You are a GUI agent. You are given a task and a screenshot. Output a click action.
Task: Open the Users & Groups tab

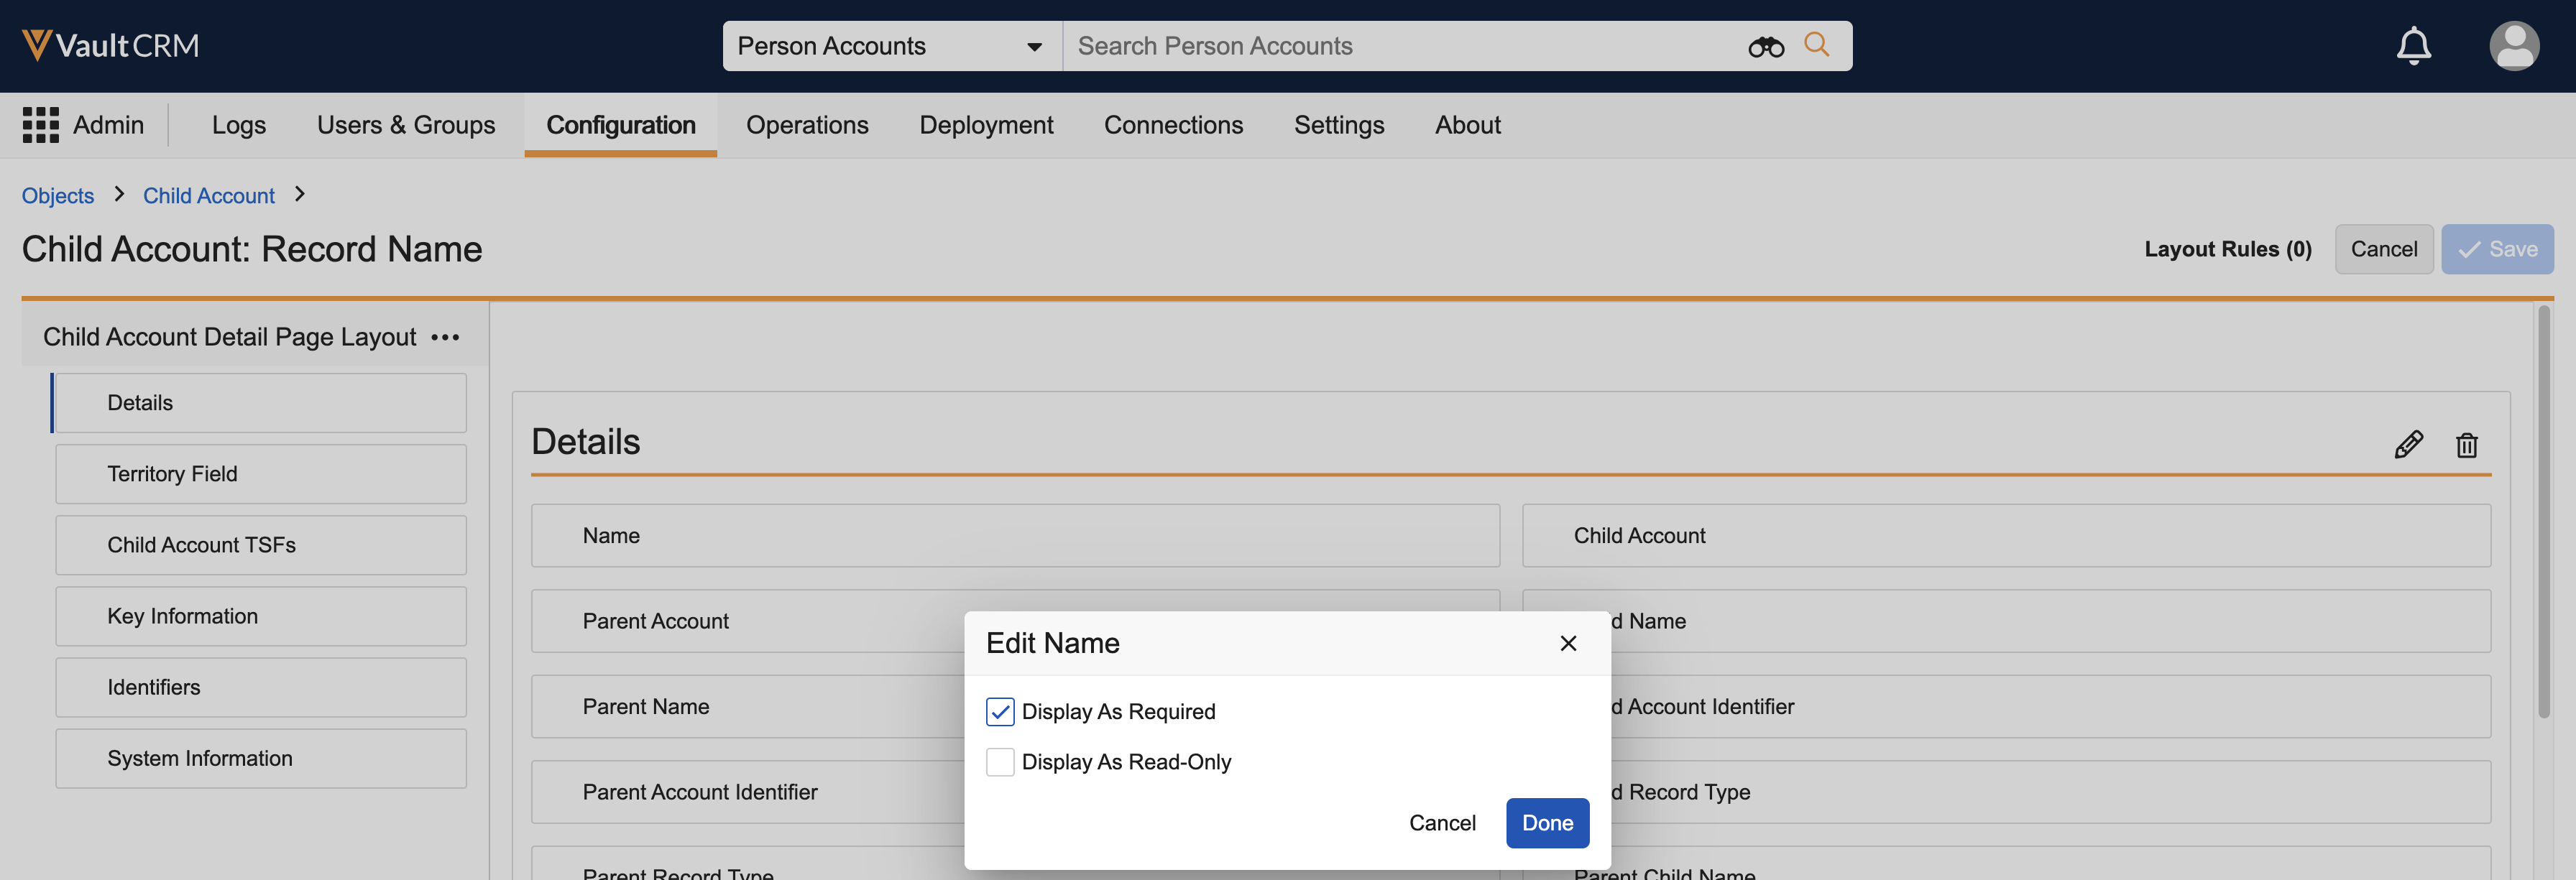click(x=405, y=125)
